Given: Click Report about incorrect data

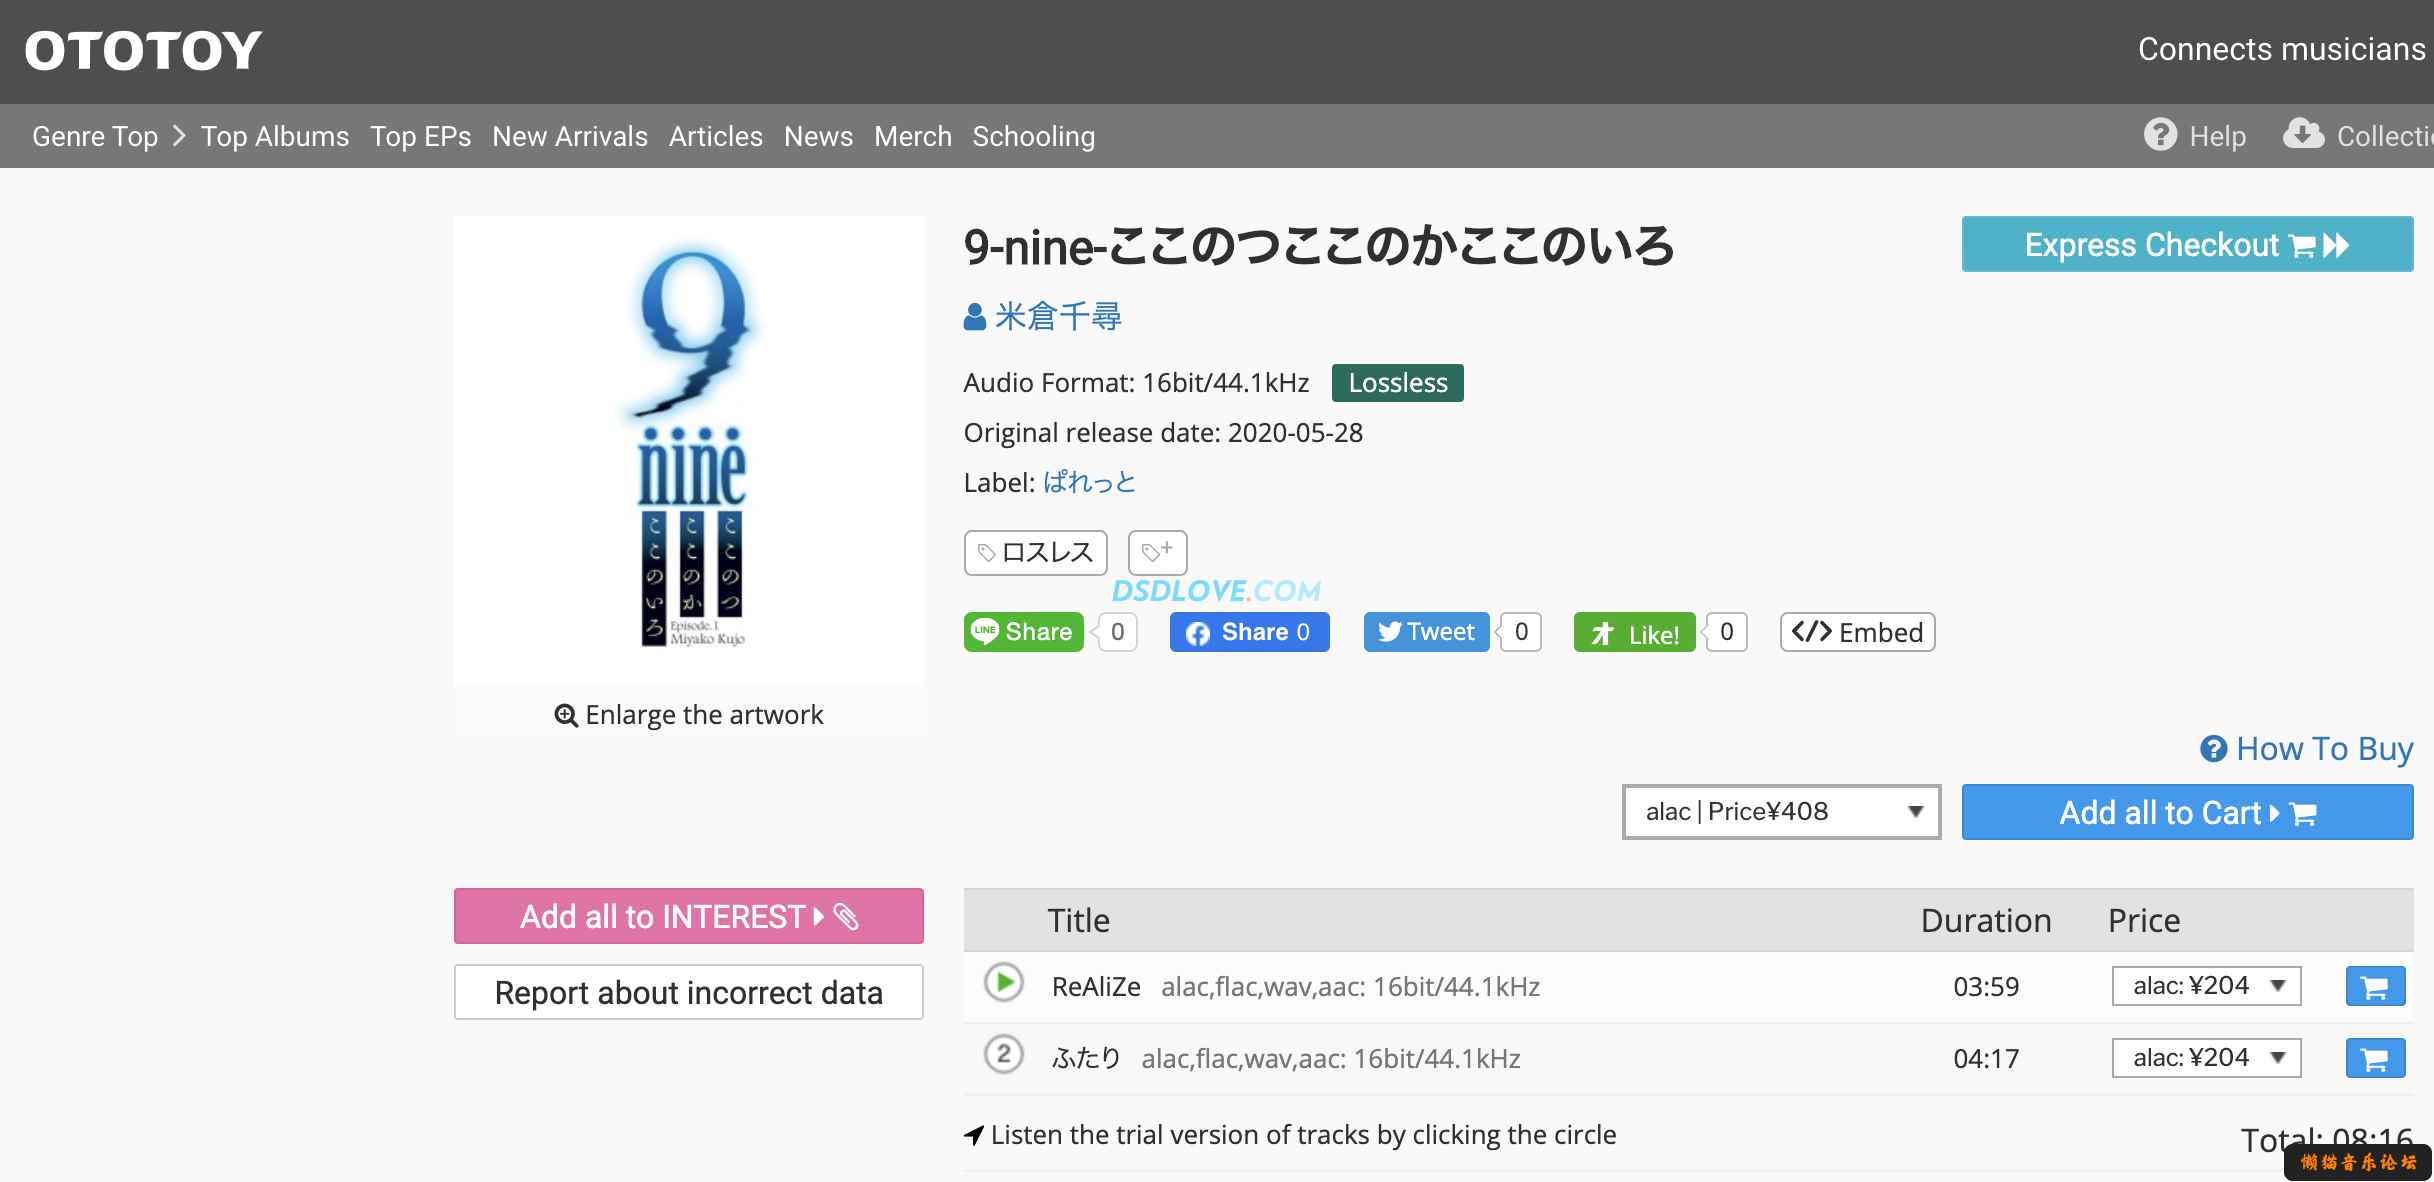Looking at the screenshot, I should [689, 992].
